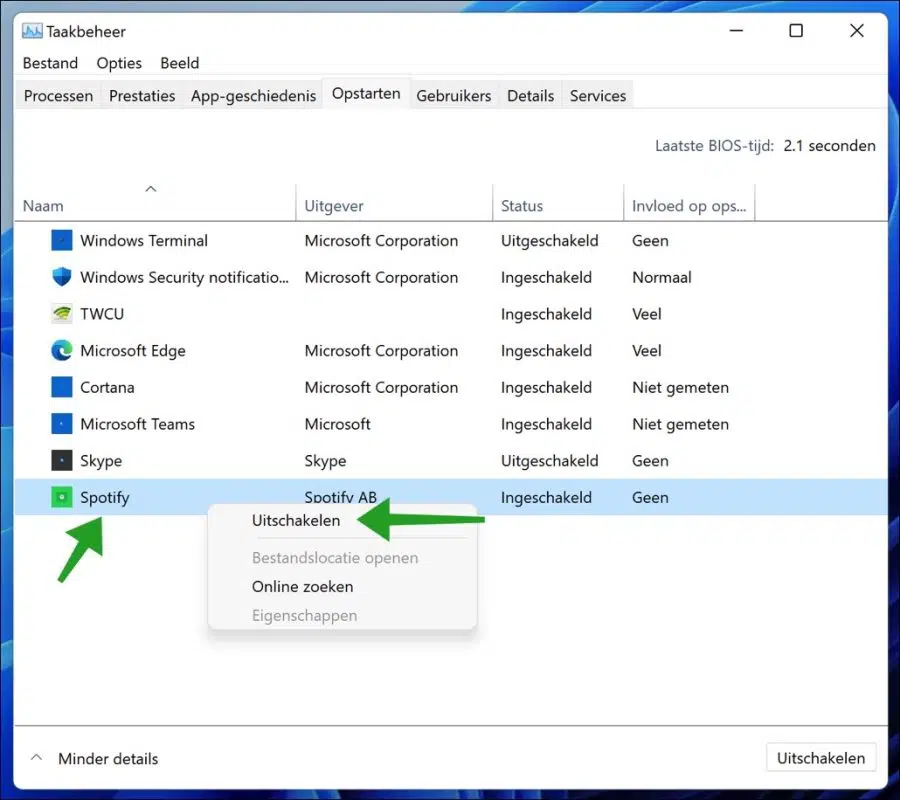Click Normaal impact of Windows Security
900x800 pixels.
[661, 277]
